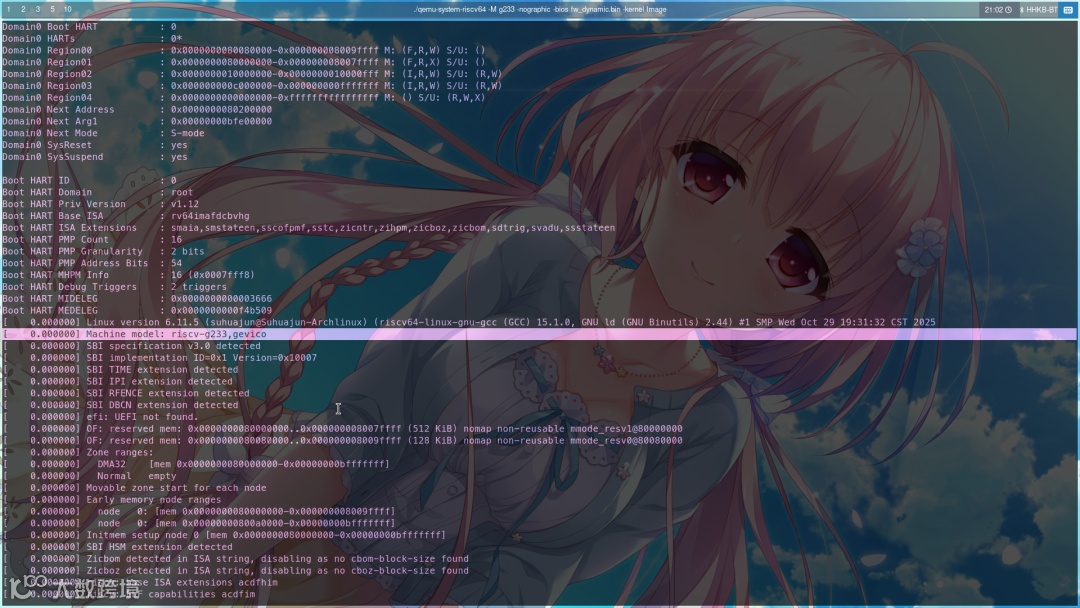Screen dimensions: 1080x608
Task: Click the 21:02 clock module
Action: (x=997, y=10)
